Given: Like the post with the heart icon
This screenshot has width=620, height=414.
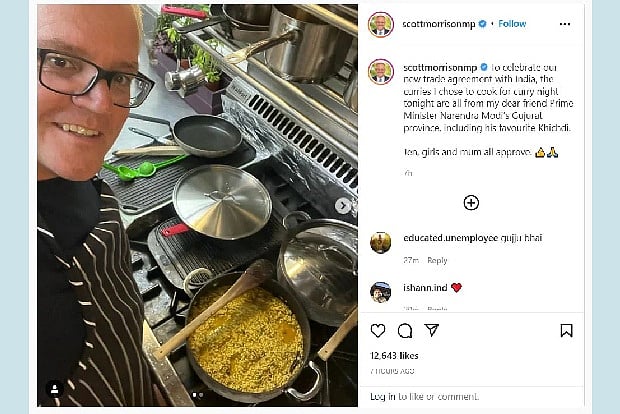Looking at the screenshot, I should pos(378,330).
